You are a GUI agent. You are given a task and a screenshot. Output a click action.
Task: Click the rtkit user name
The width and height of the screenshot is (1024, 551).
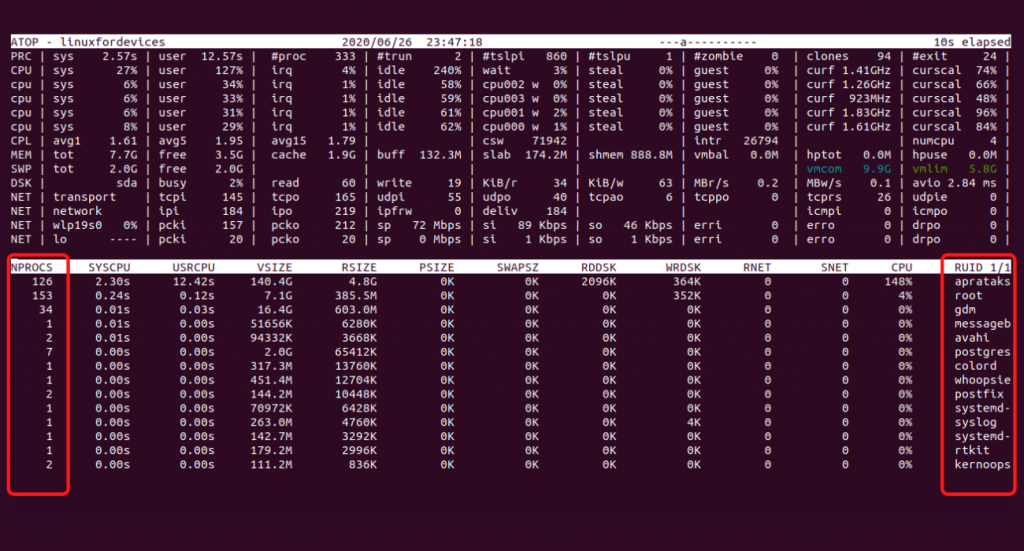(972, 450)
